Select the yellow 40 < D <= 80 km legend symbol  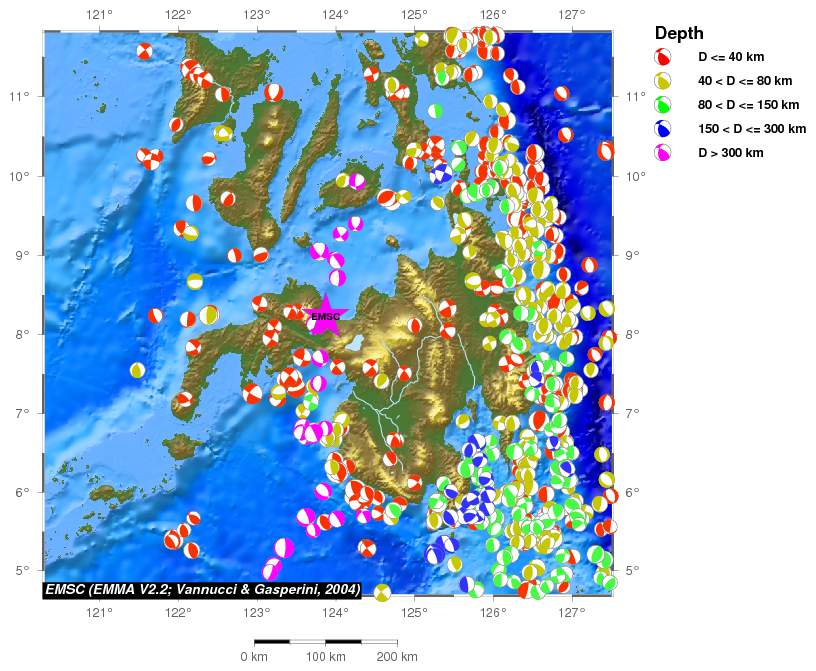coord(662,81)
